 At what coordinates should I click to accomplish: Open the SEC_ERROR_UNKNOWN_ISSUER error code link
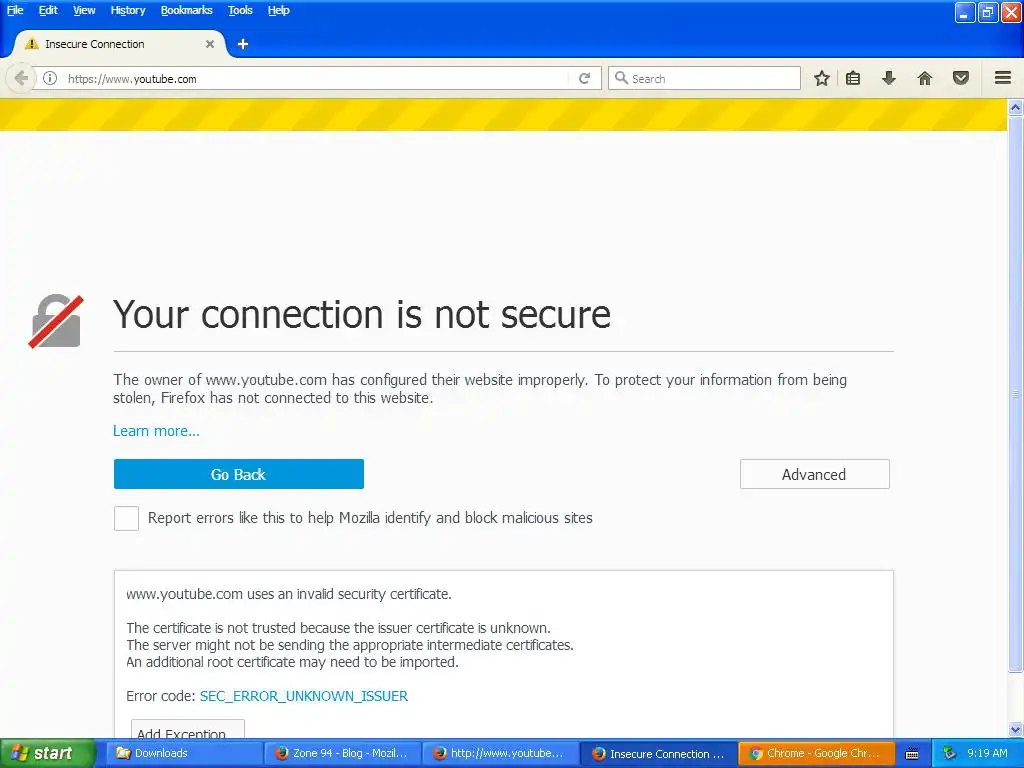[x=304, y=696]
